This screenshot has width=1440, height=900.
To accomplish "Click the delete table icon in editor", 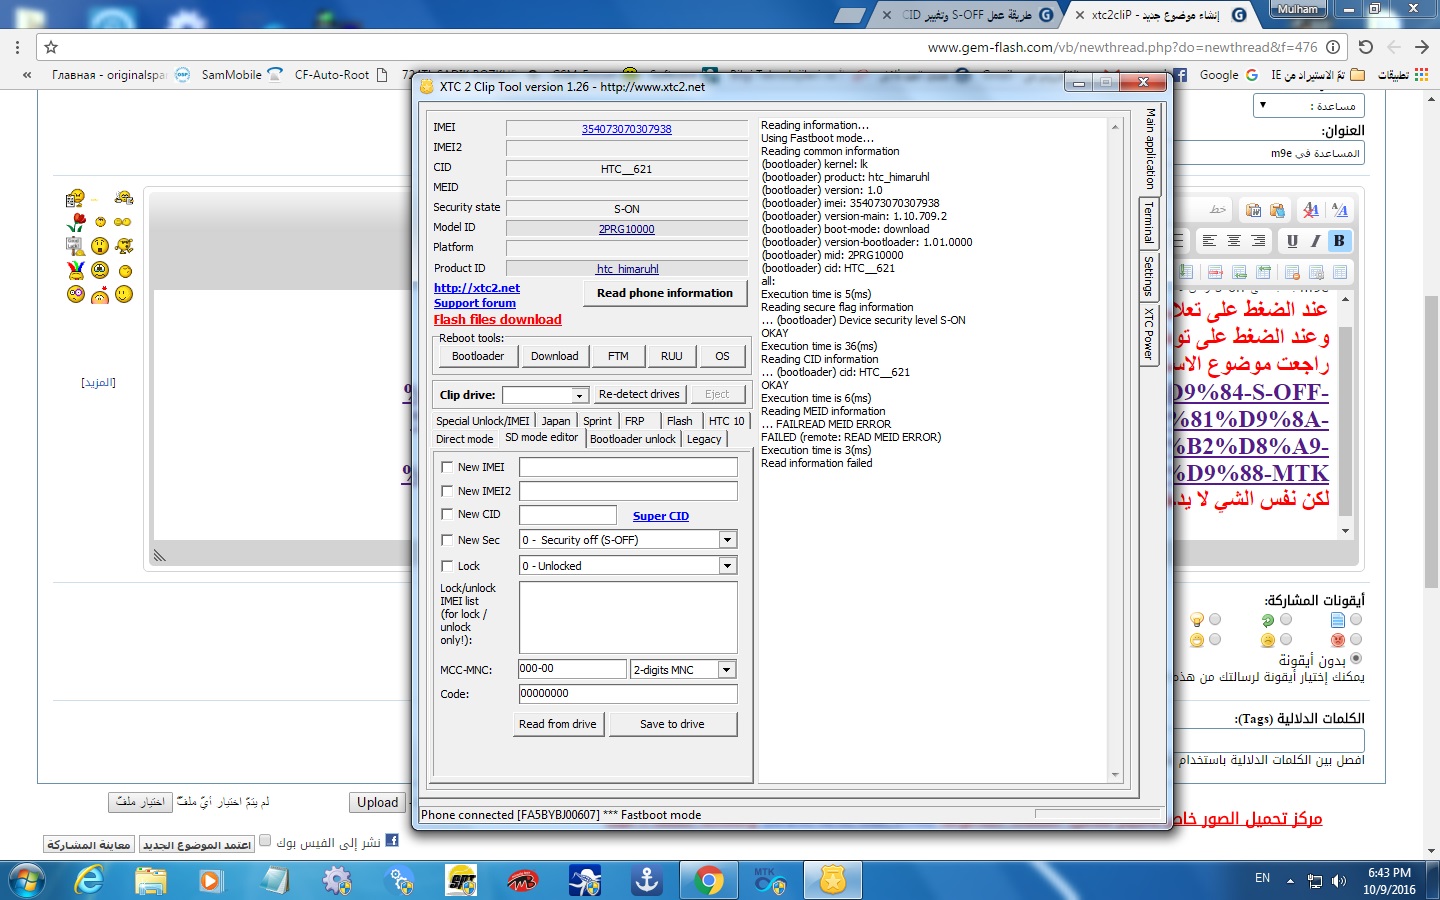I will tap(1292, 272).
